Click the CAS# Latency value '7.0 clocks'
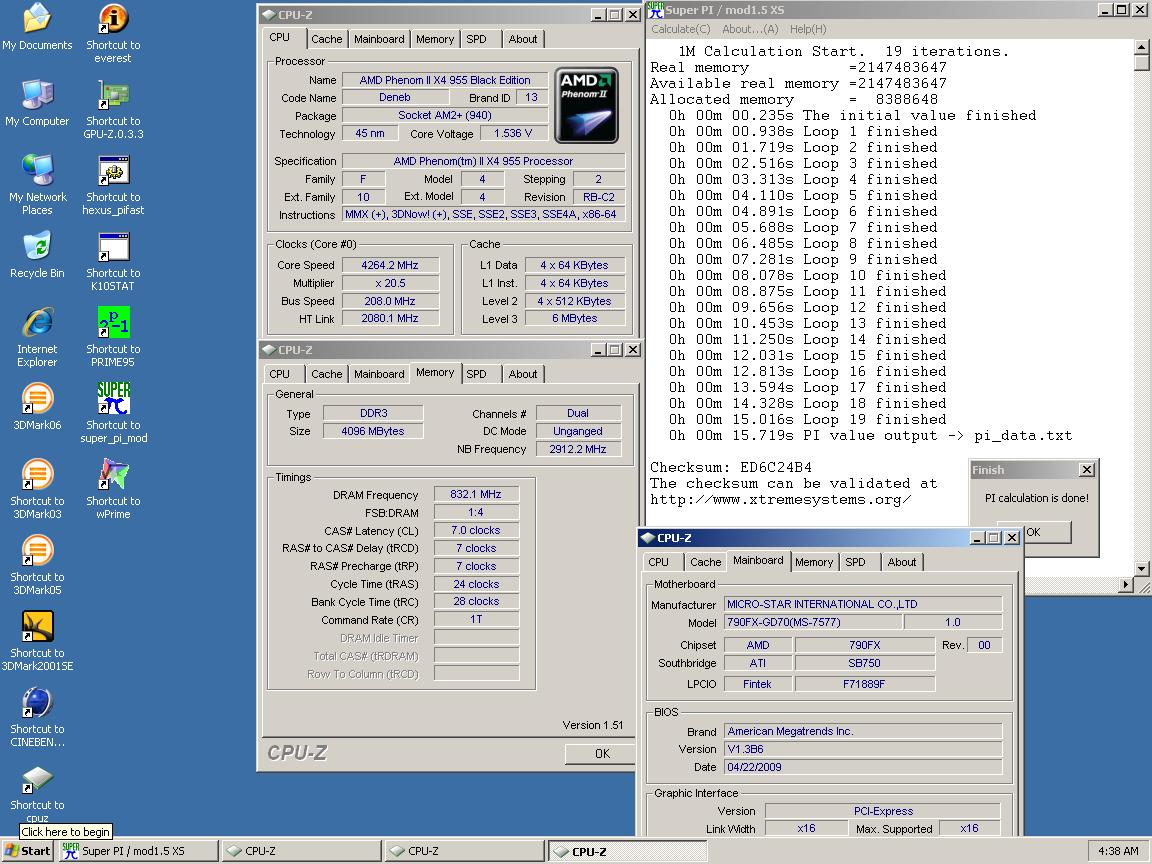The height and width of the screenshot is (864, 1152). pyautogui.click(x=475, y=530)
